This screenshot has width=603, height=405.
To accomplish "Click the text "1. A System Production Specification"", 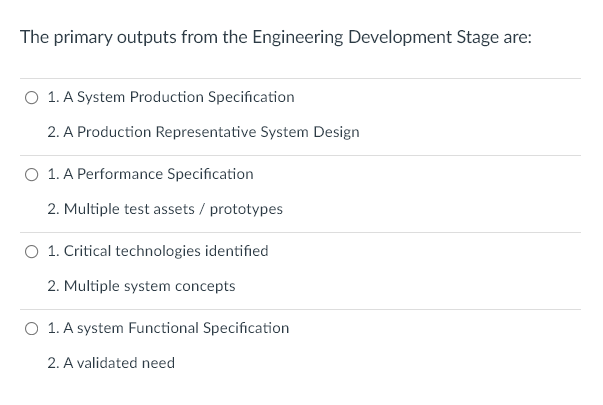I will coord(171,97).
